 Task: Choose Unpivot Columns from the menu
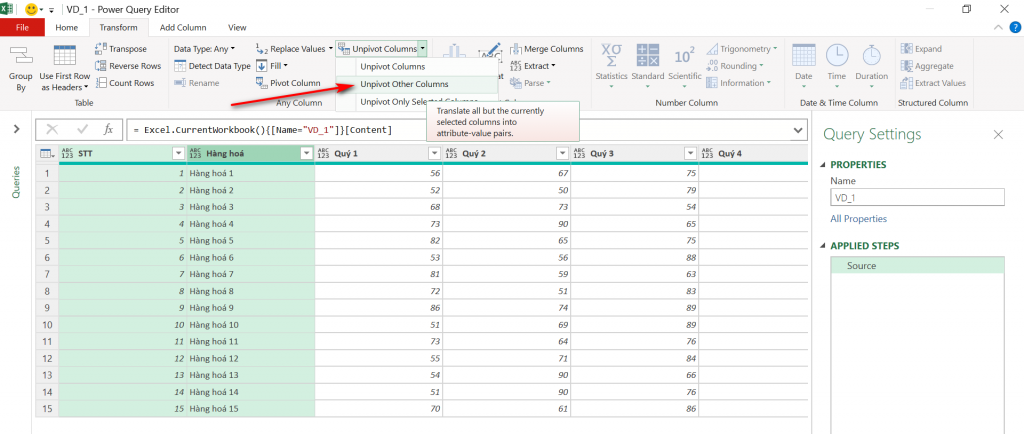click(417, 67)
